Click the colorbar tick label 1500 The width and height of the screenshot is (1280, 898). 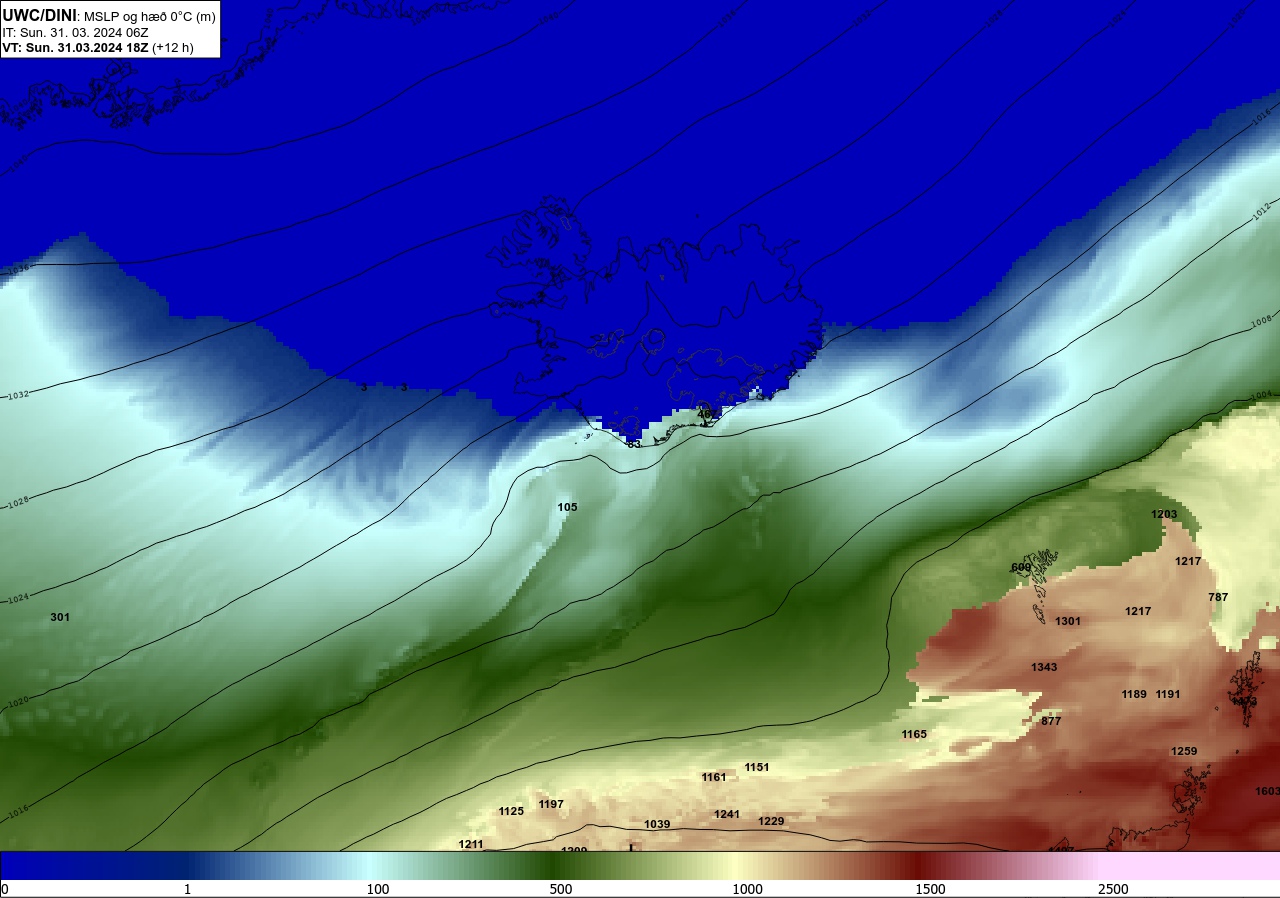point(931,889)
